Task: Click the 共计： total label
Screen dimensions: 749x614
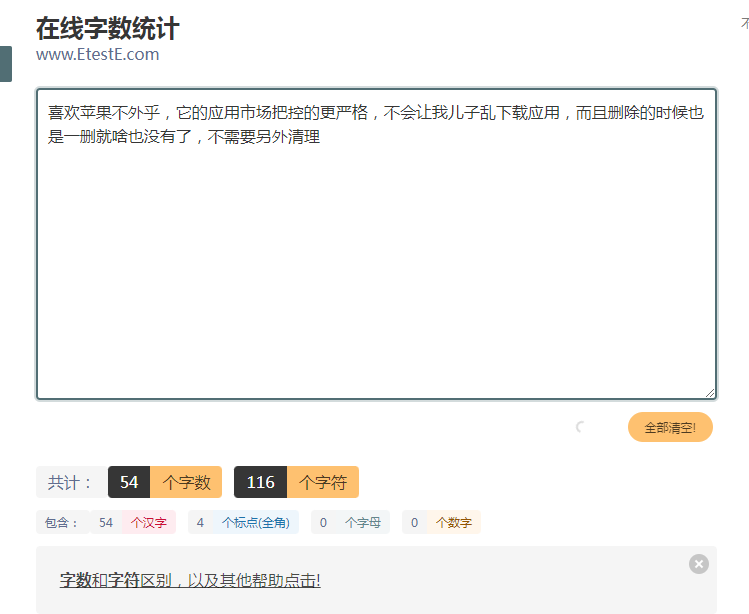Action: pos(71,482)
